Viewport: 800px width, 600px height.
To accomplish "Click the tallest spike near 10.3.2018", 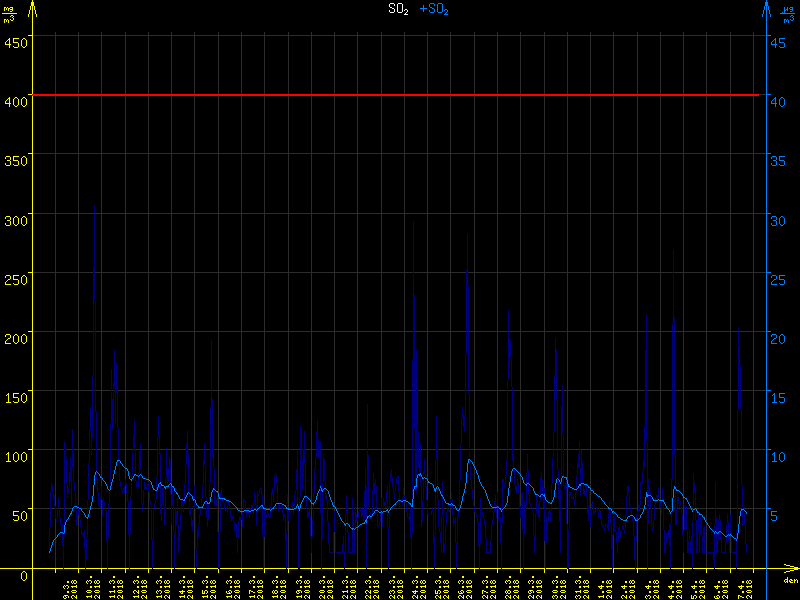I will [95, 210].
